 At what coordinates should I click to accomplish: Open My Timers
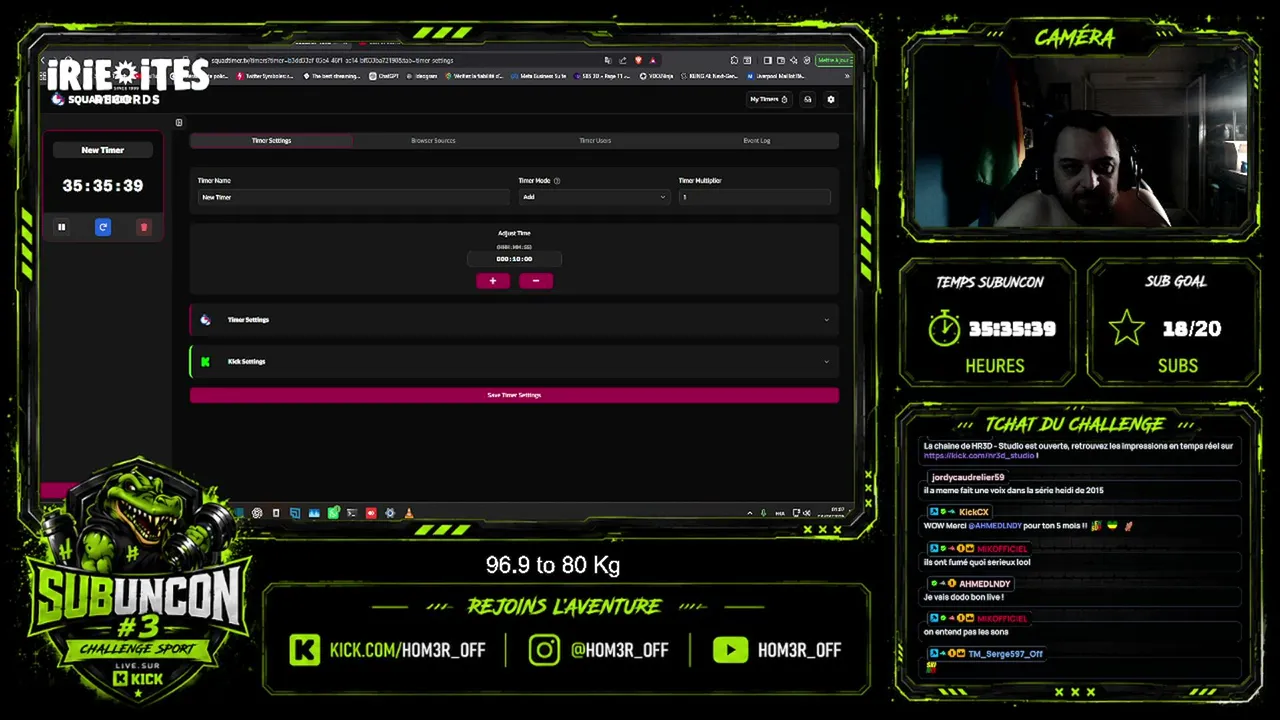768,99
